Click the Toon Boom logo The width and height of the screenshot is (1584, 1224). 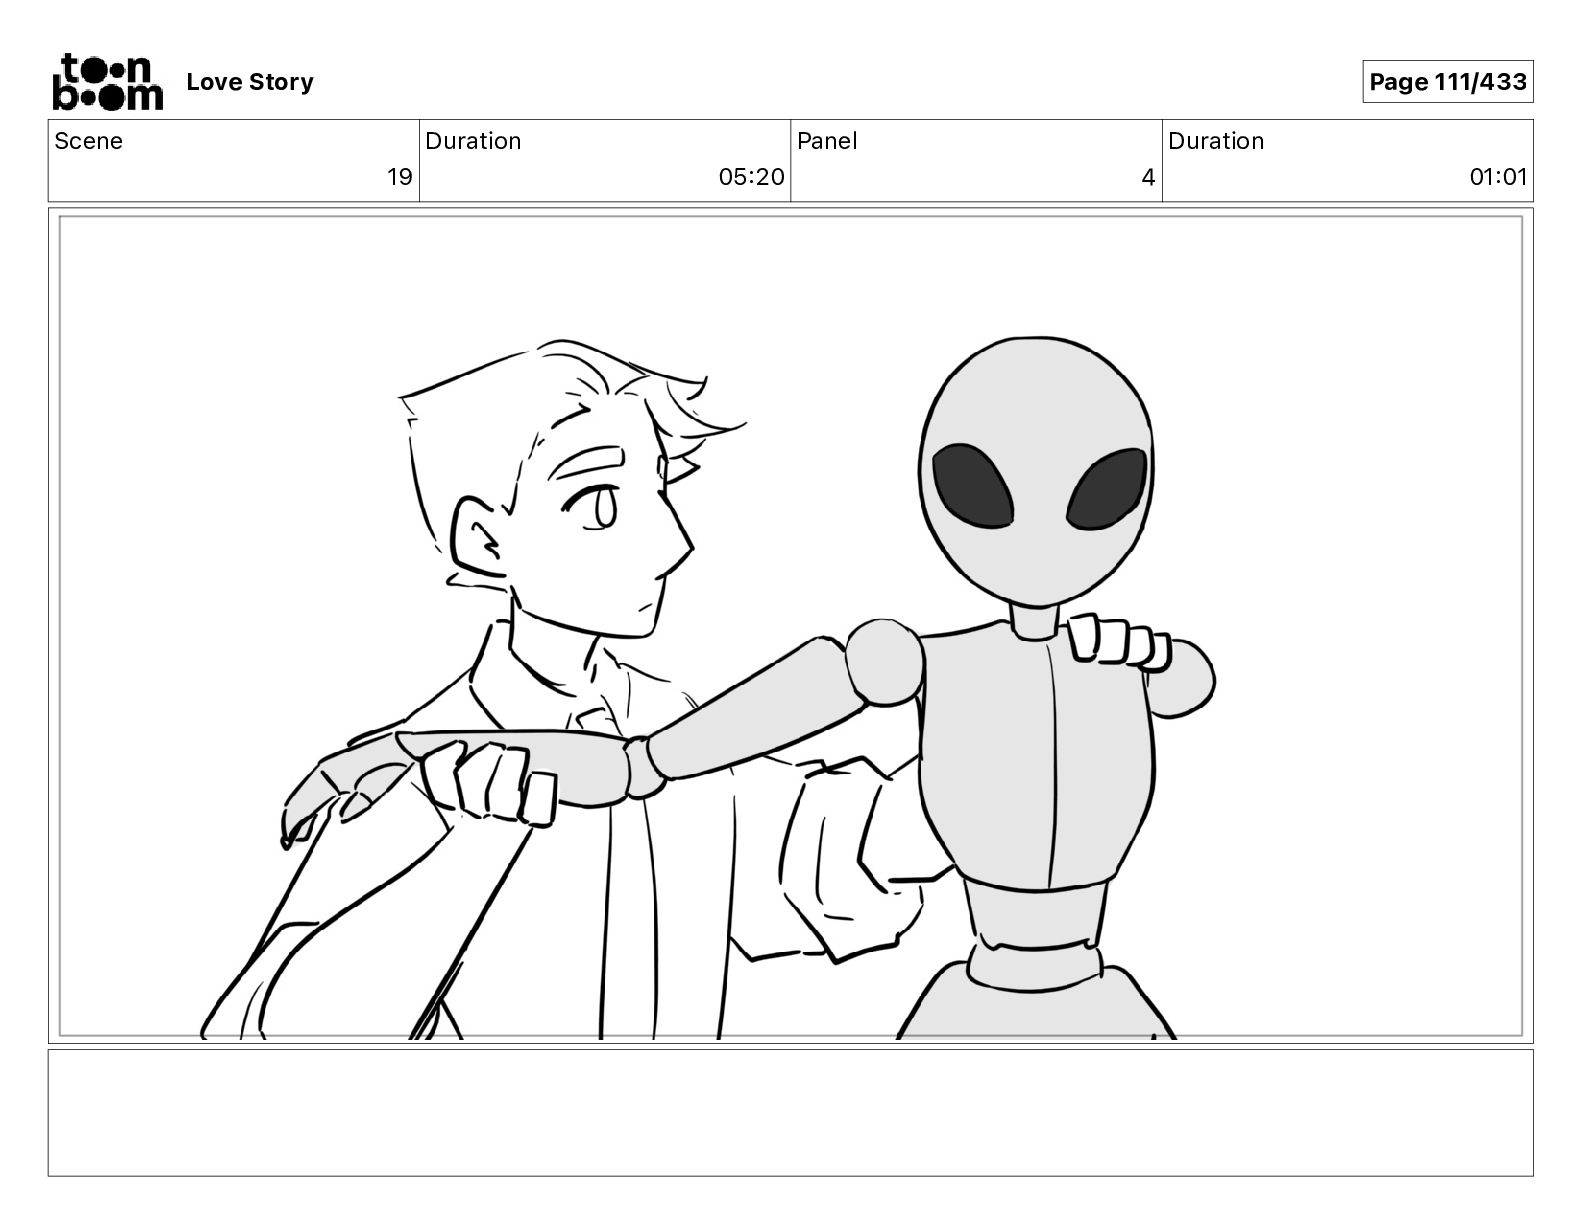click(x=107, y=82)
